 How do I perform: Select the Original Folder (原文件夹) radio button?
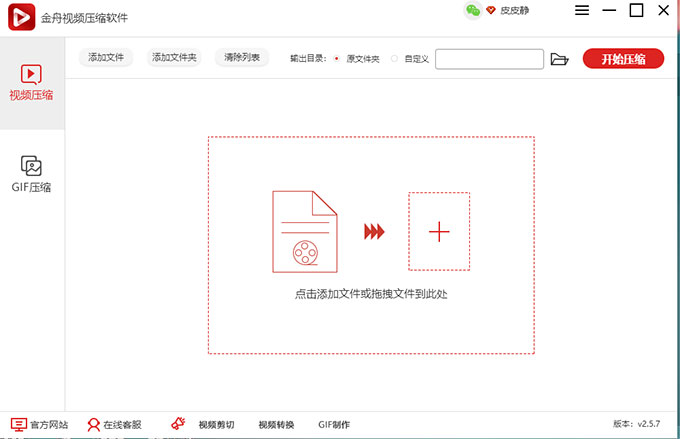pos(337,59)
